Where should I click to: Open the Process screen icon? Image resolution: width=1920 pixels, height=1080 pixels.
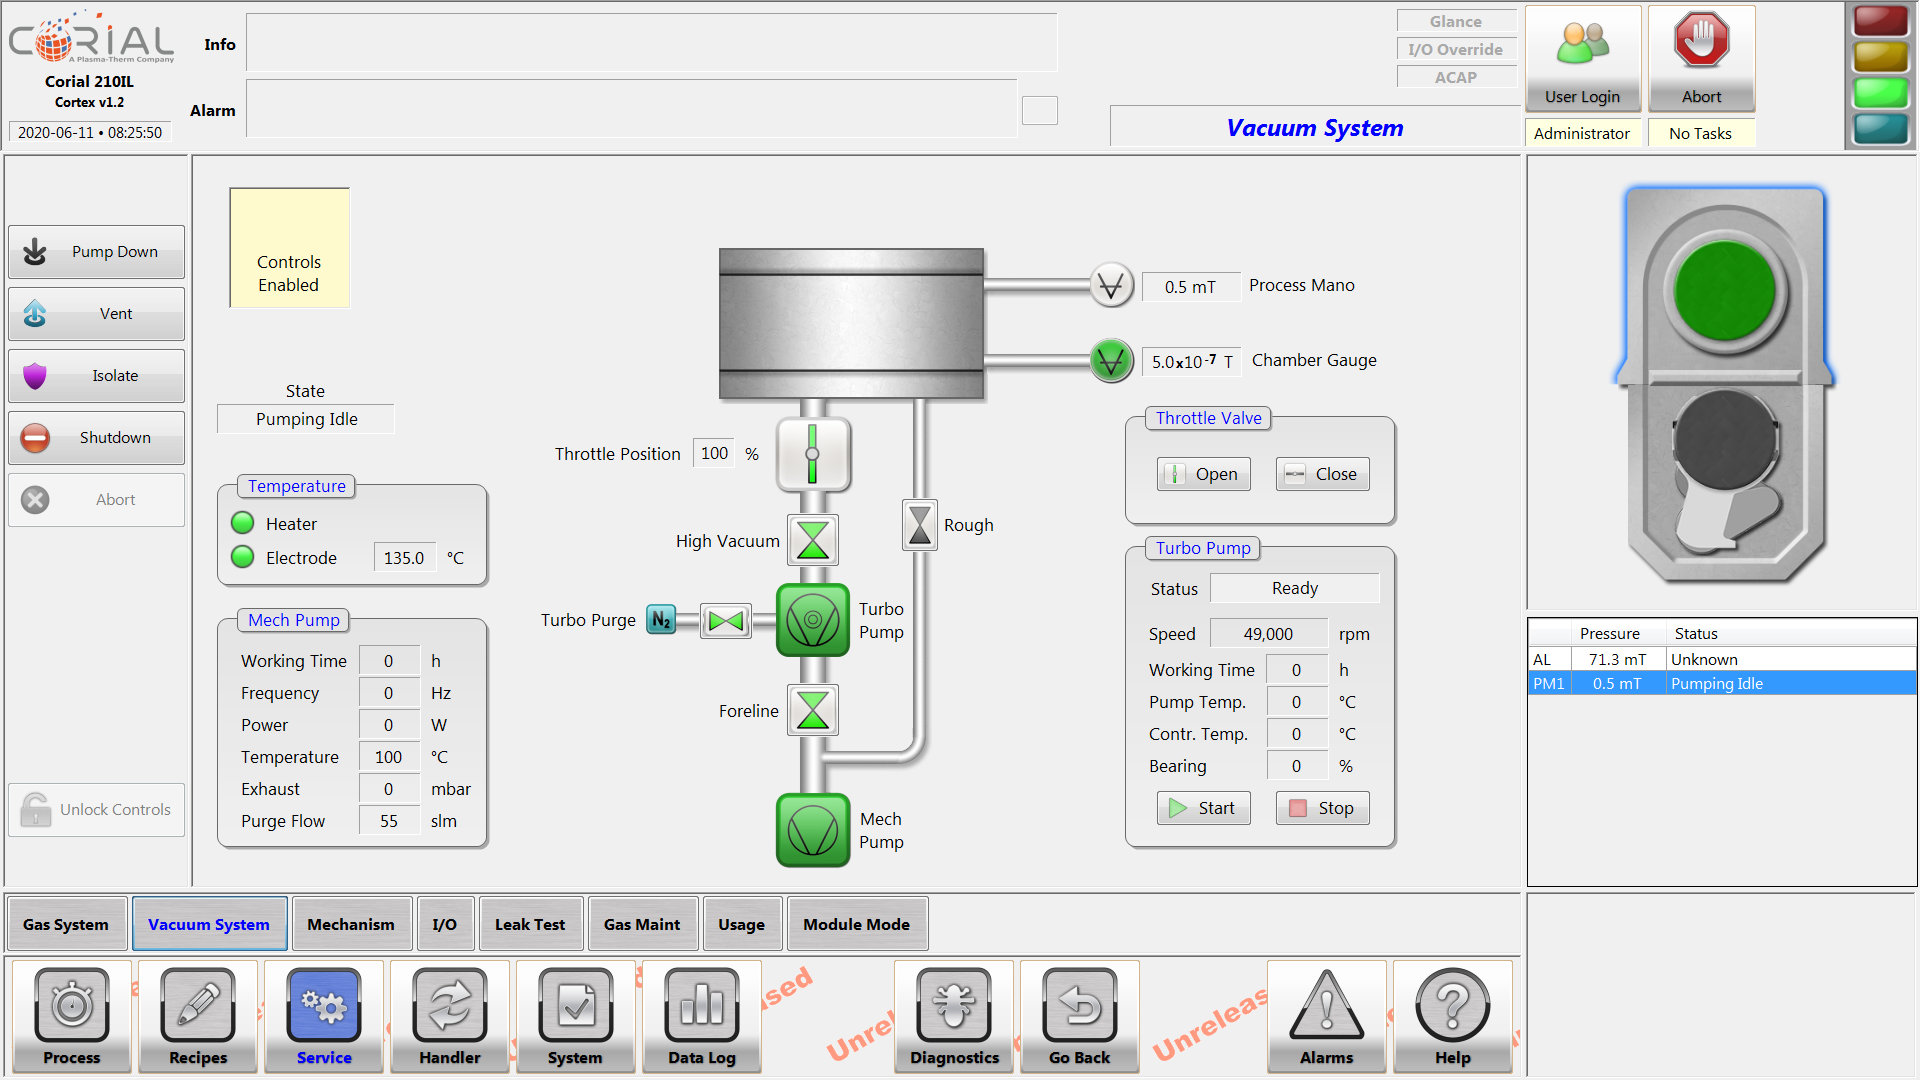pos(72,1016)
